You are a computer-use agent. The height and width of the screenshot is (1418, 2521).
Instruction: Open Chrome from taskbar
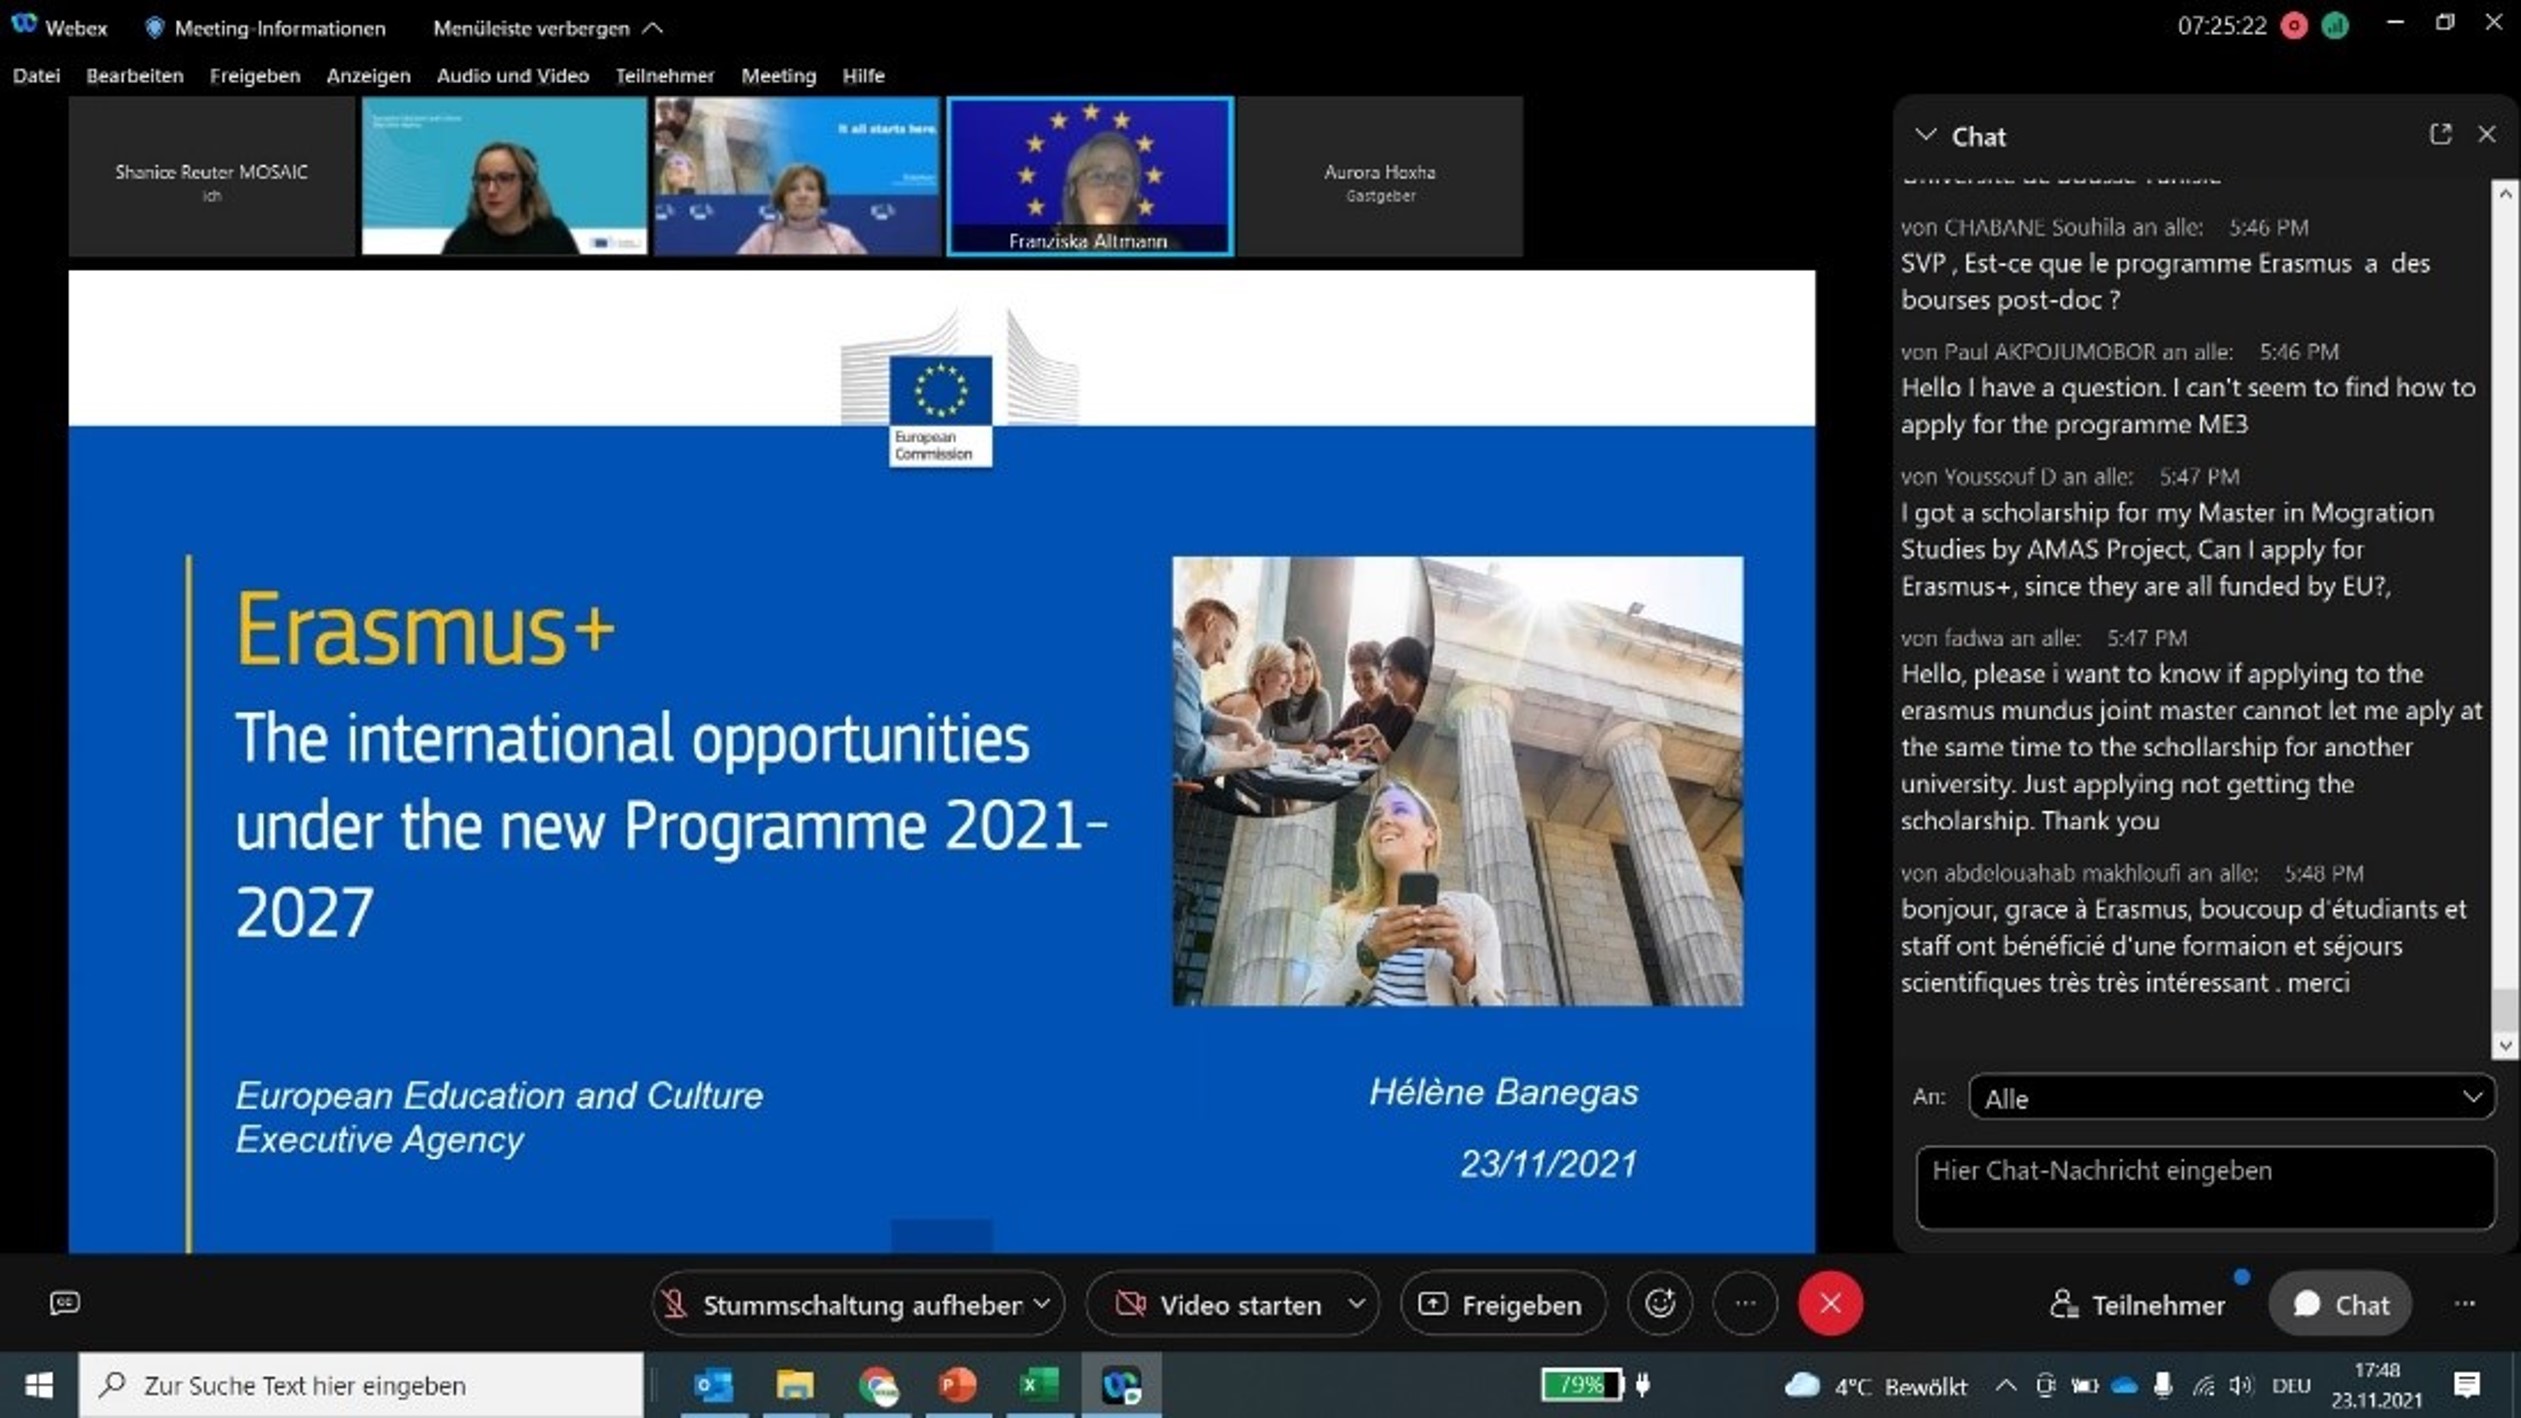tap(877, 1385)
